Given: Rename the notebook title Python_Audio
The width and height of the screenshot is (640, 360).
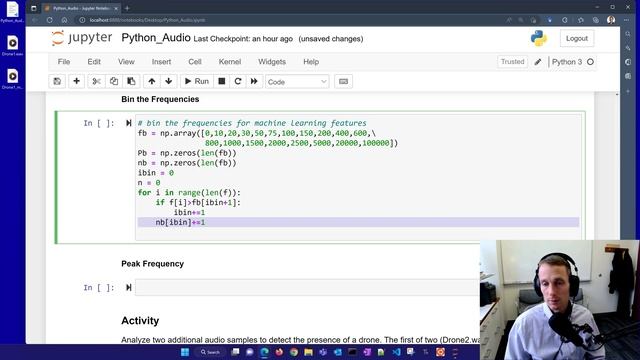Looking at the screenshot, I should tap(156, 38).
